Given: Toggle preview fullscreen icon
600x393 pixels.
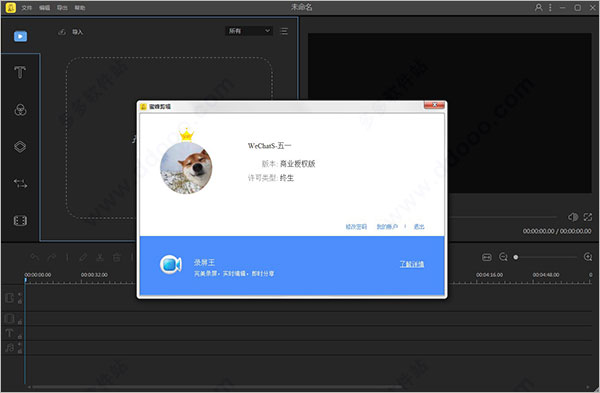Looking at the screenshot, I should (x=588, y=217).
